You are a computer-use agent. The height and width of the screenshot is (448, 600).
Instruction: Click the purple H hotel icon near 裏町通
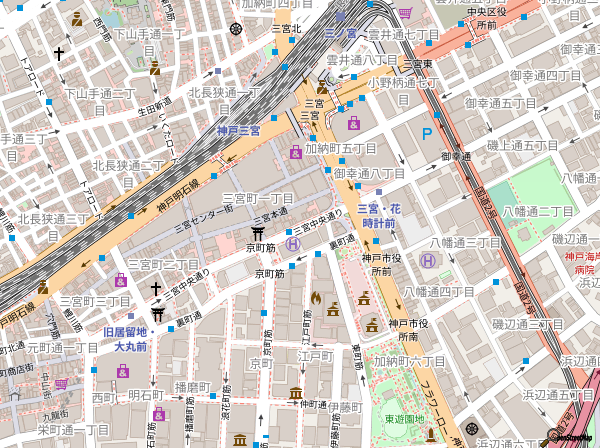point(293,243)
